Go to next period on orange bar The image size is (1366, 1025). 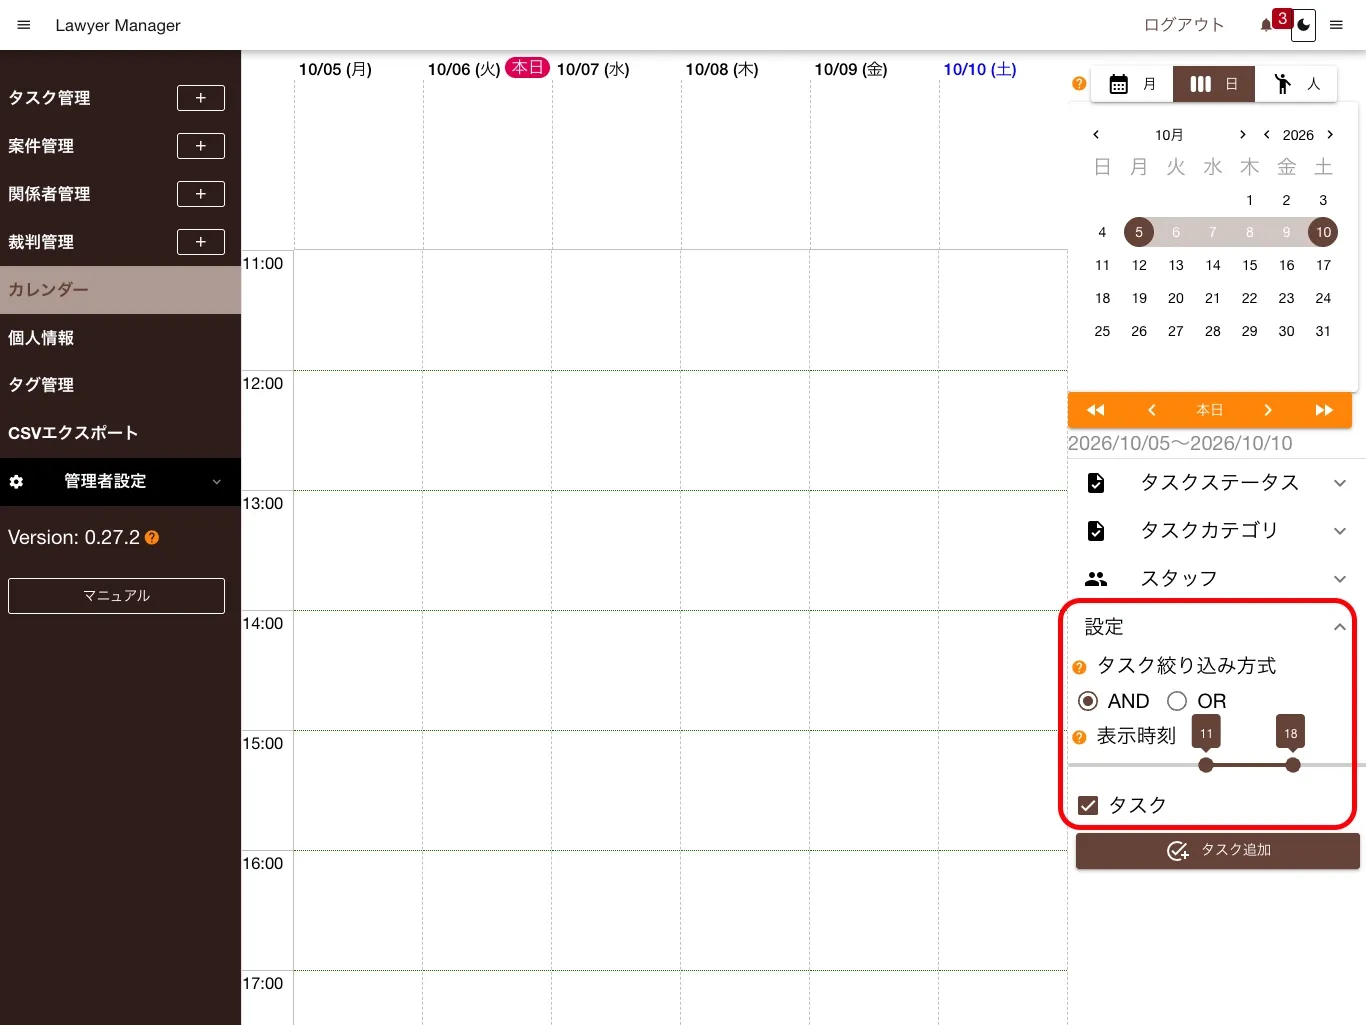click(1267, 410)
